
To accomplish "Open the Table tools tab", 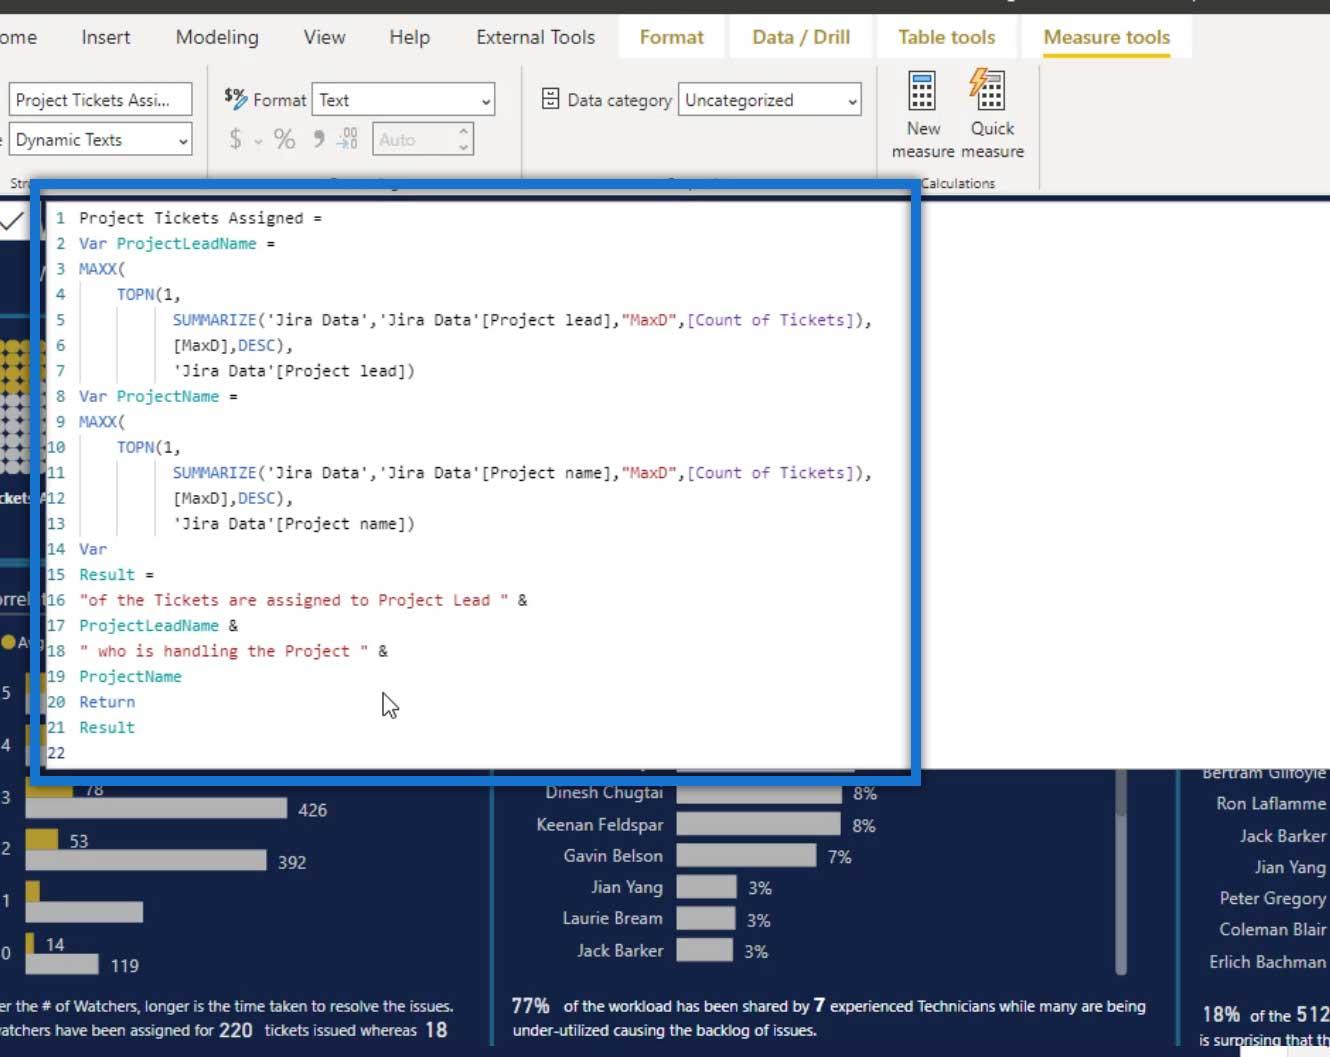I will [946, 37].
